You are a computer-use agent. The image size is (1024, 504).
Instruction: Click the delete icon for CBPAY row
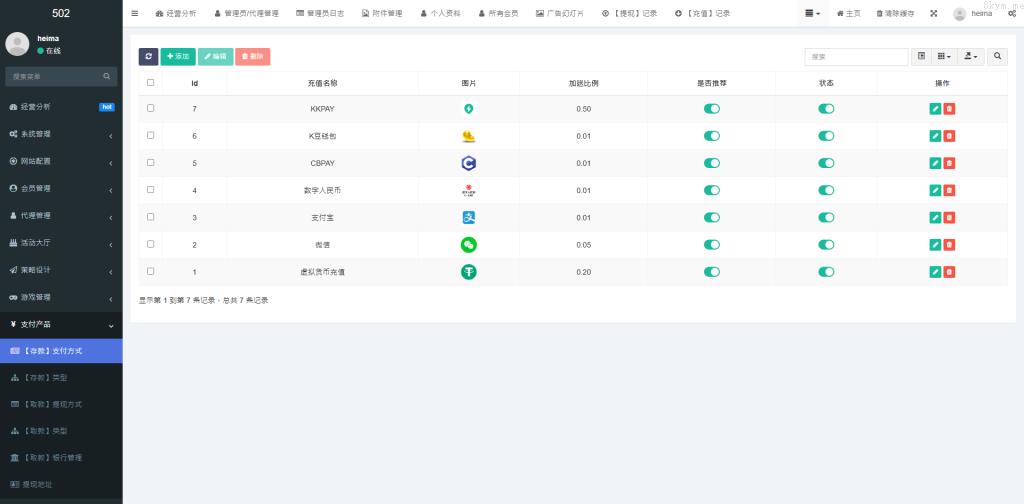[x=949, y=163]
